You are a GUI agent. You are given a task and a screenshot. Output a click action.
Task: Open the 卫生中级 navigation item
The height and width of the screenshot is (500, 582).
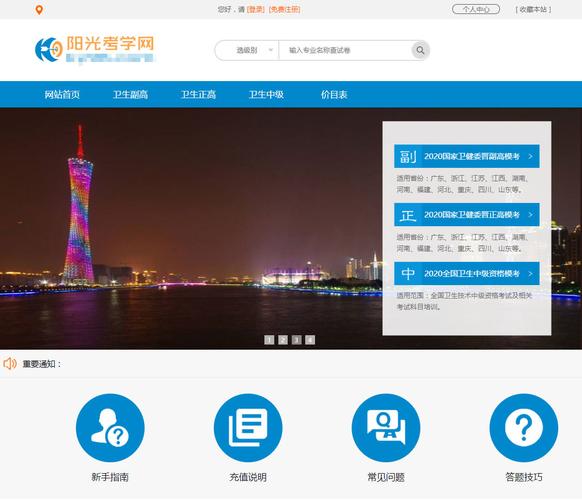pos(266,95)
